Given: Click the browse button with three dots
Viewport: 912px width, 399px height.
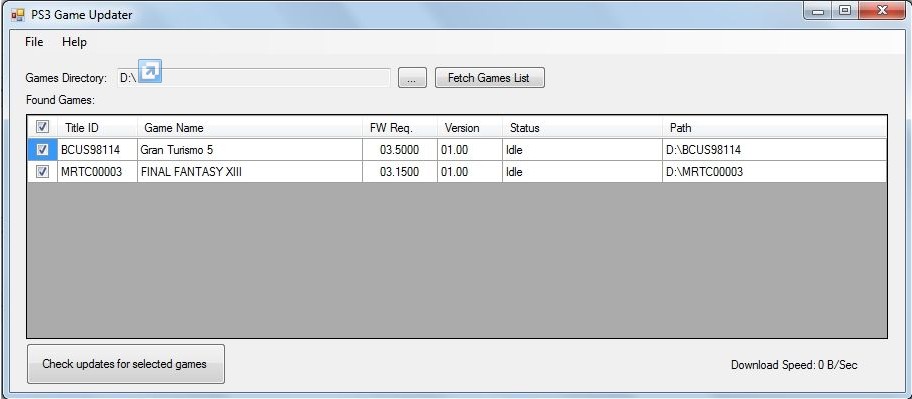Looking at the screenshot, I should pyautogui.click(x=412, y=78).
